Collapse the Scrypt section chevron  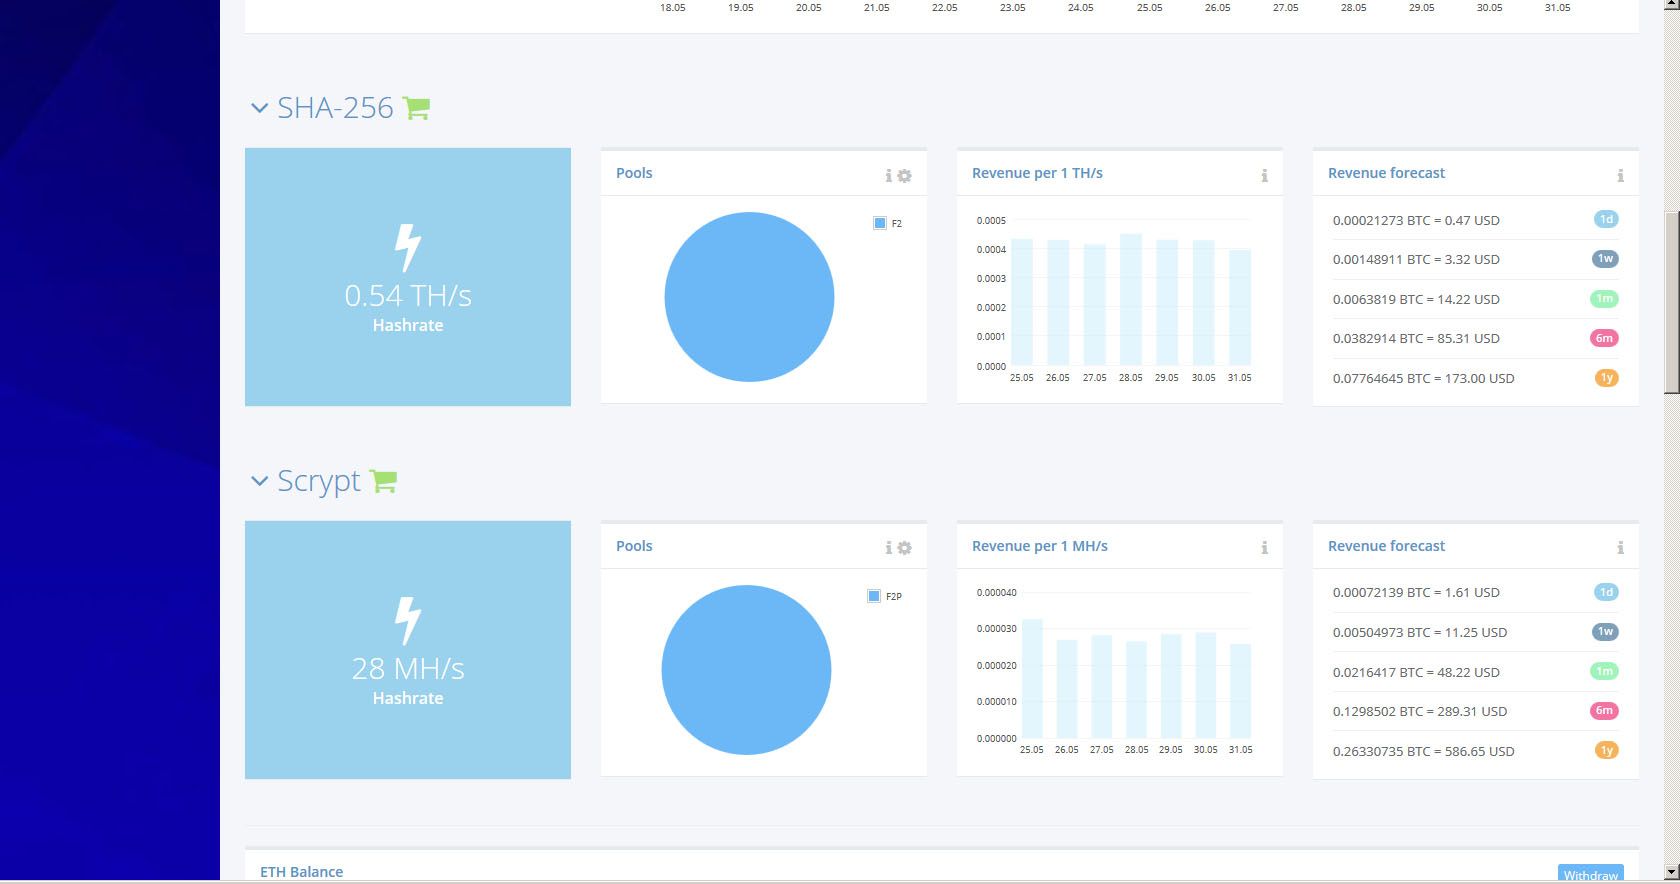[x=260, y=481]
